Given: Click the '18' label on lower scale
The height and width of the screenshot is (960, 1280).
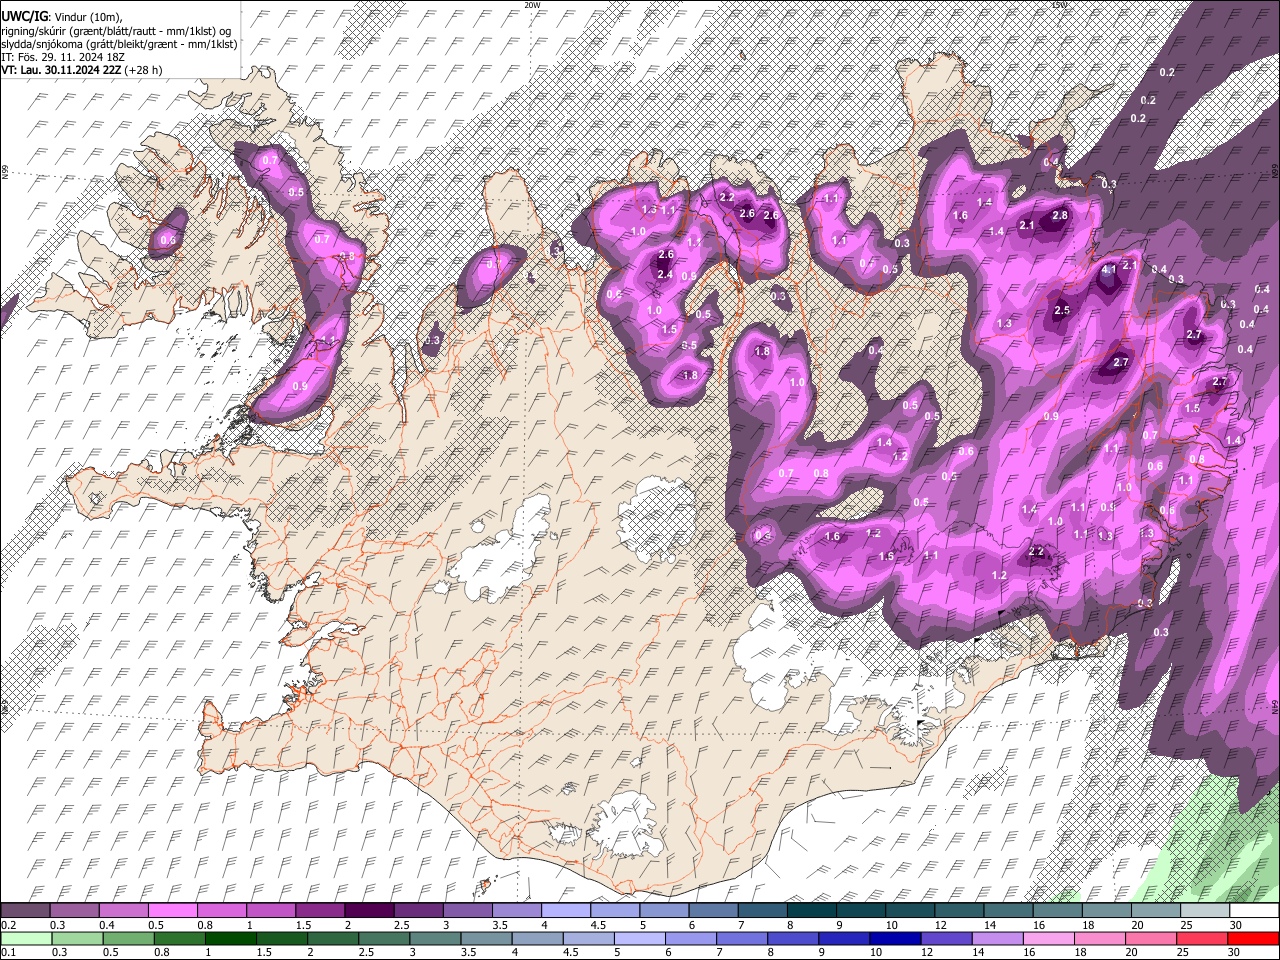Looking at the screenshot, I should pyautogui.click(x=1079, y=952).
